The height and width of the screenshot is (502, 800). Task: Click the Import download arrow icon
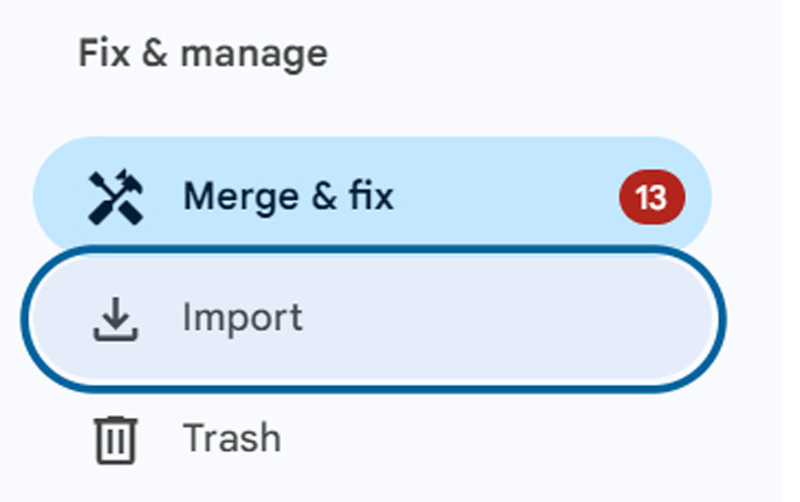[x=115, y=319]
